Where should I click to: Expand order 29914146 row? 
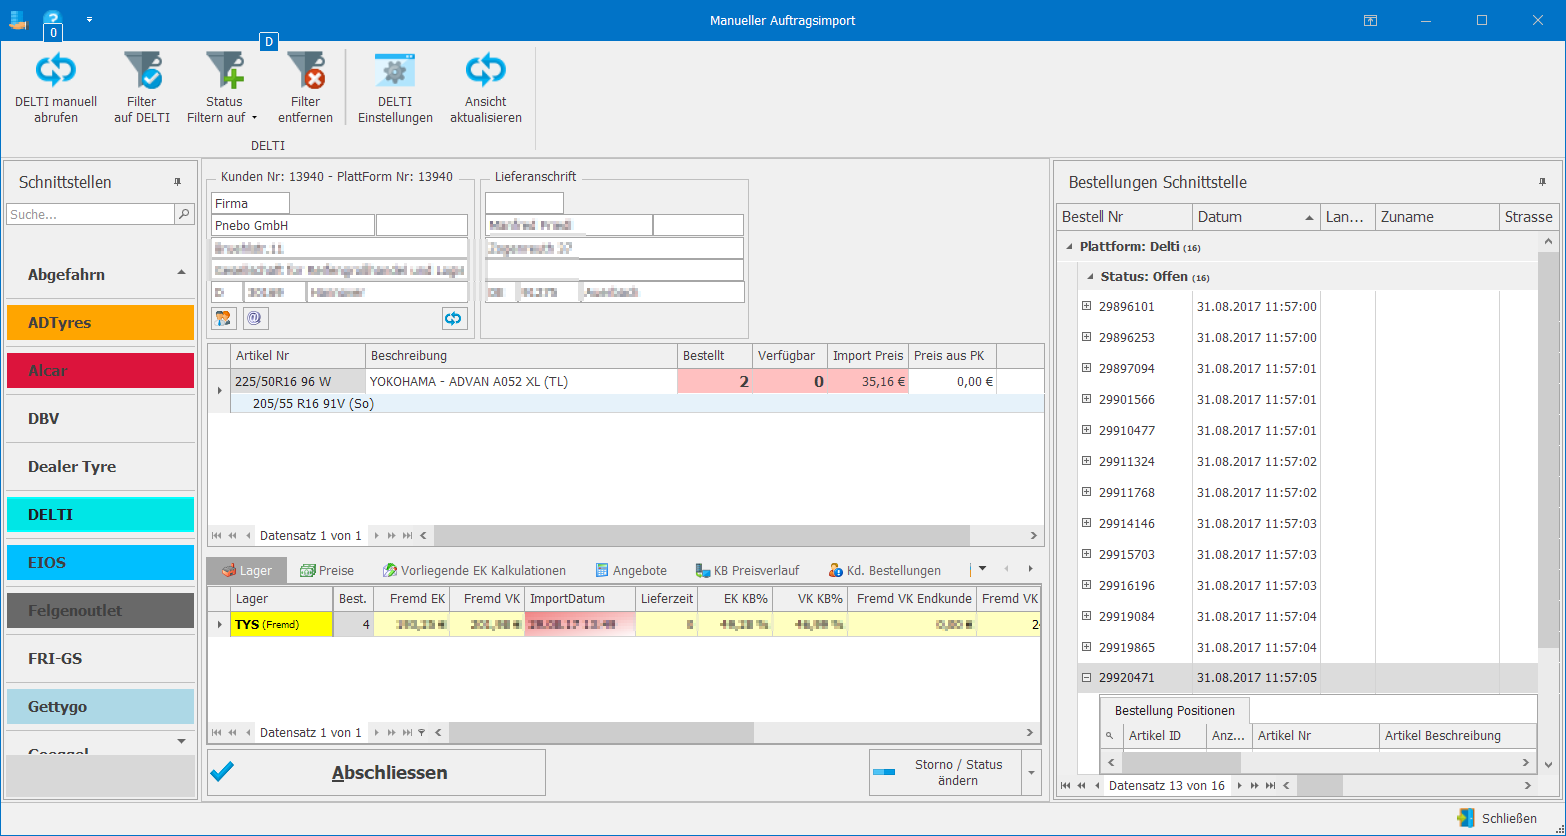pyautogui.click(x=1087, y=524)
